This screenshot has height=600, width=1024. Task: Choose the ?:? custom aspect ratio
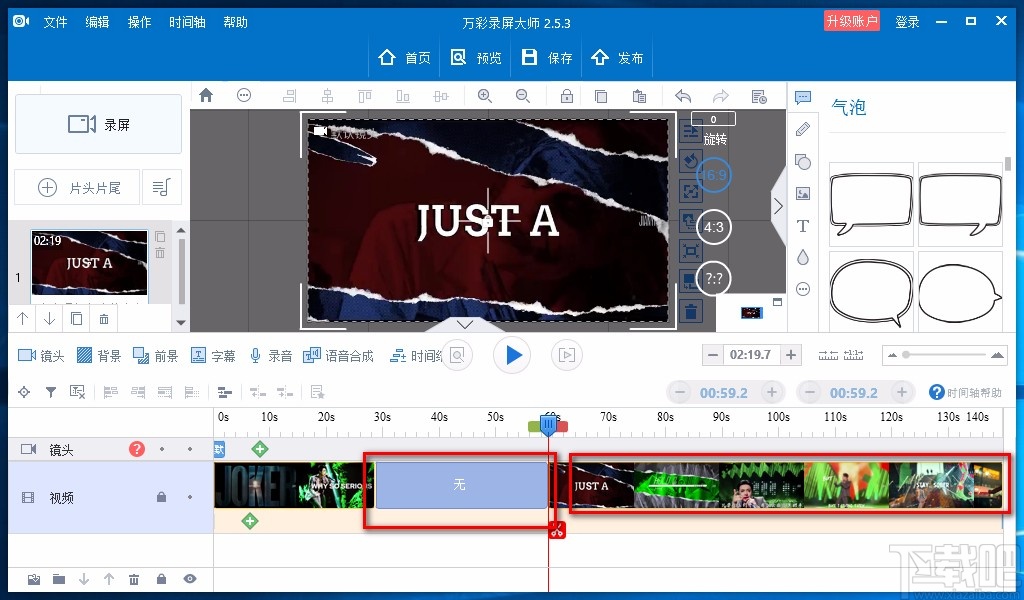point(713,279)
